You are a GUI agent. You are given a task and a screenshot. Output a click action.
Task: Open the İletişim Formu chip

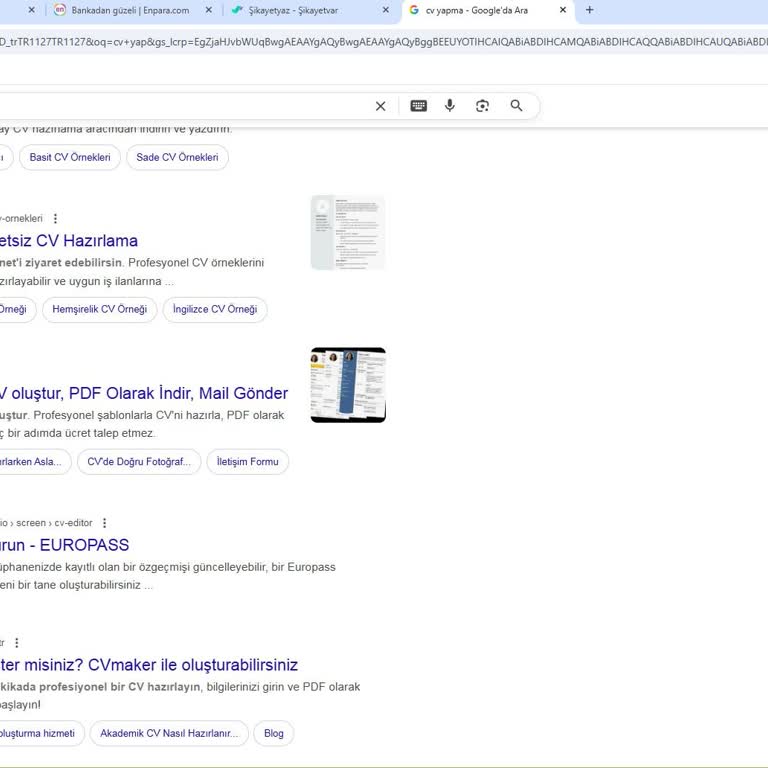pyautogui.click(x=247, y=462)
